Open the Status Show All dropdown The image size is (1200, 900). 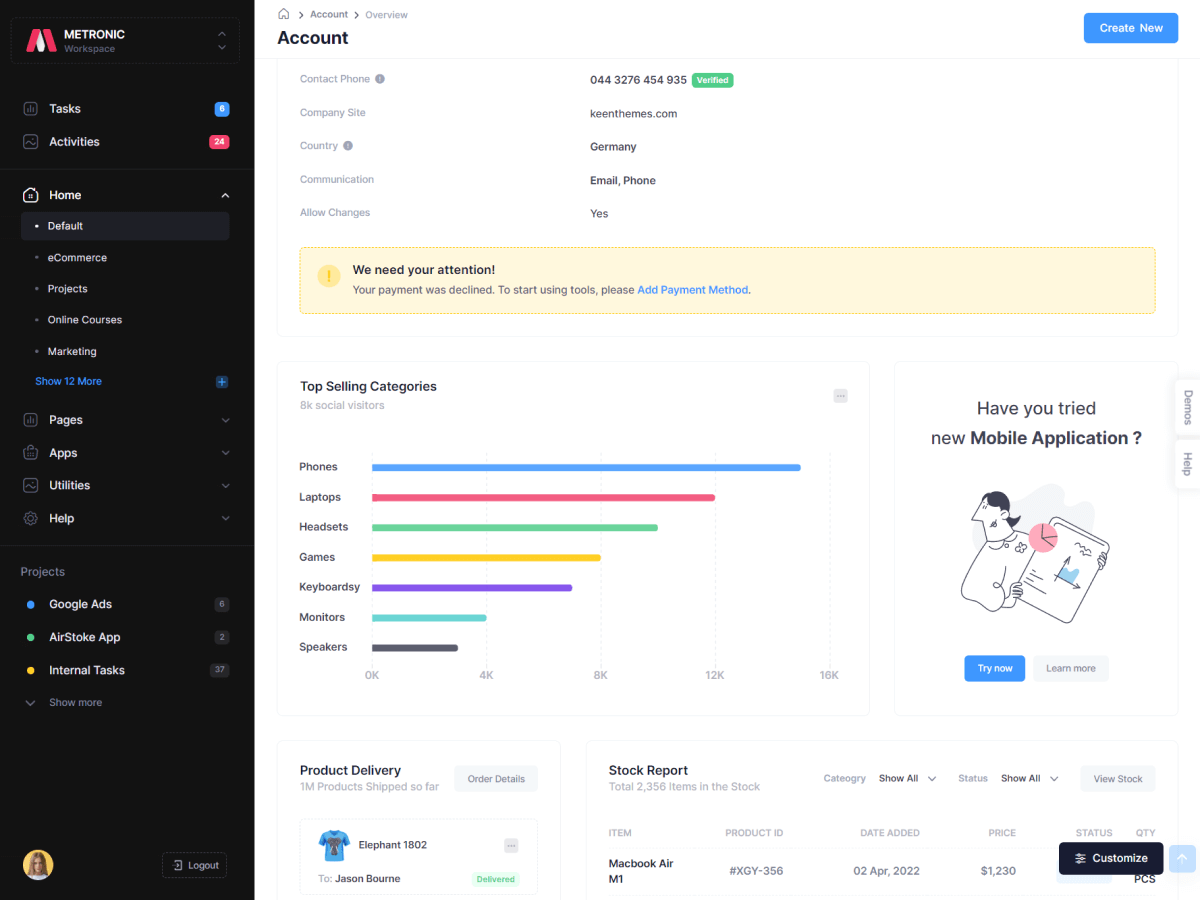(x=1029, y=779)
